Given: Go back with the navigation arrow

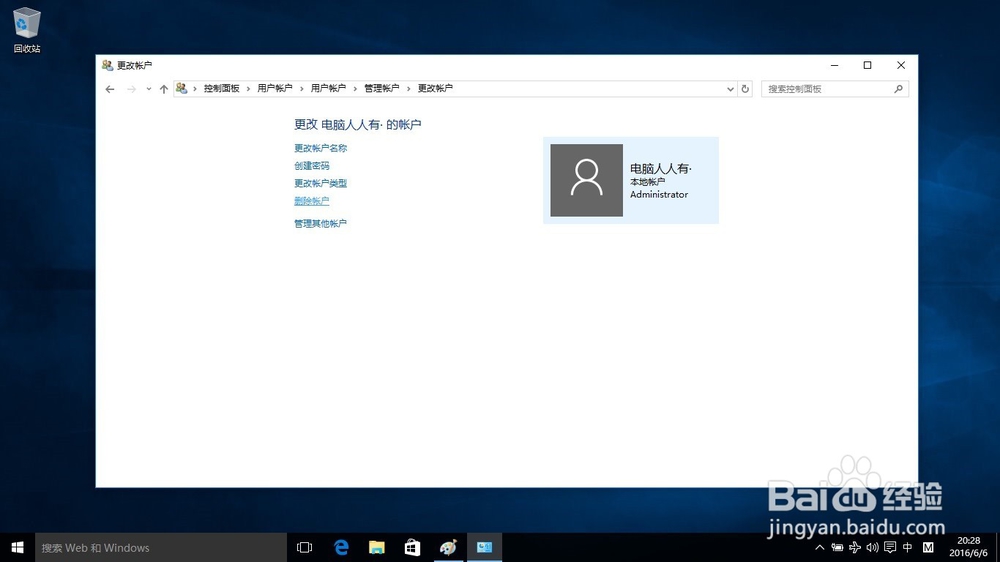Looking at the screenshot, I should [x=110, y=89].
